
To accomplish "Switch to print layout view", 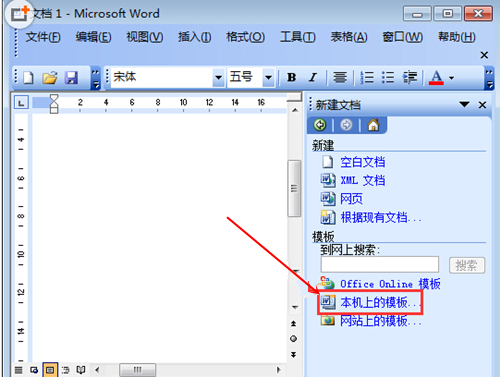I will (50, 370).
